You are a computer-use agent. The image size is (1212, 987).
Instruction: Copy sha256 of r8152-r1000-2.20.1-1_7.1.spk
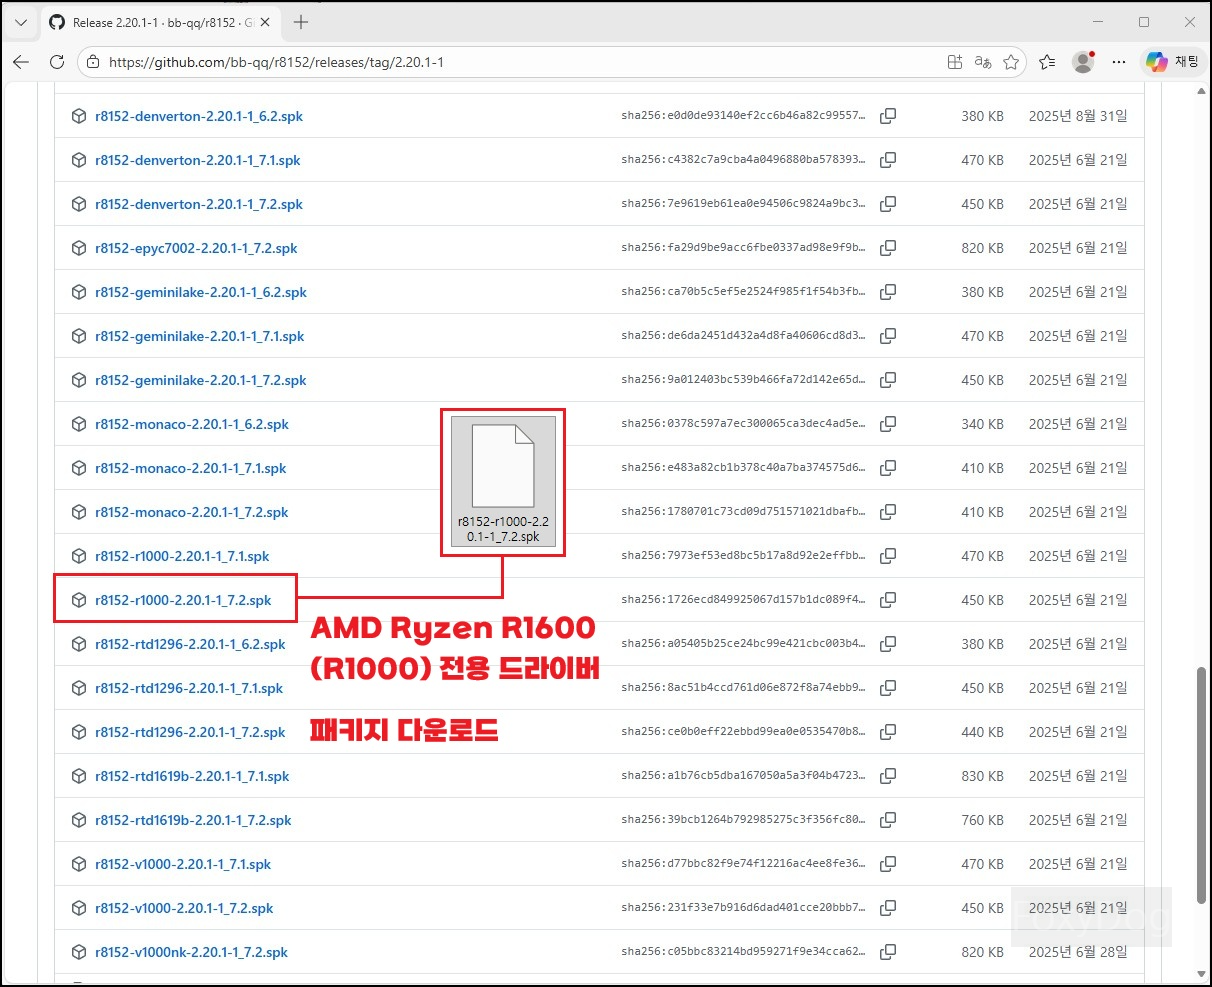point(887,556)
